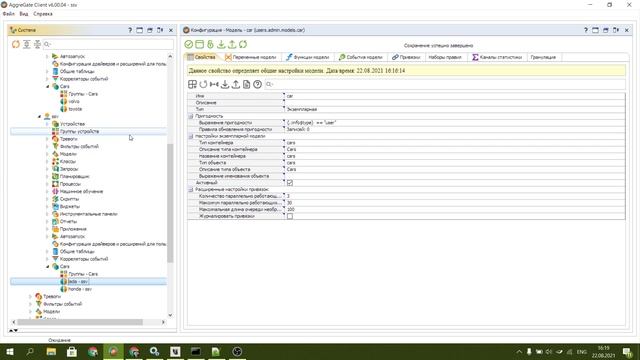The image size is (640, 360).
Task: Click the document copy icon in properties toolbar
Action: (247, 84)
